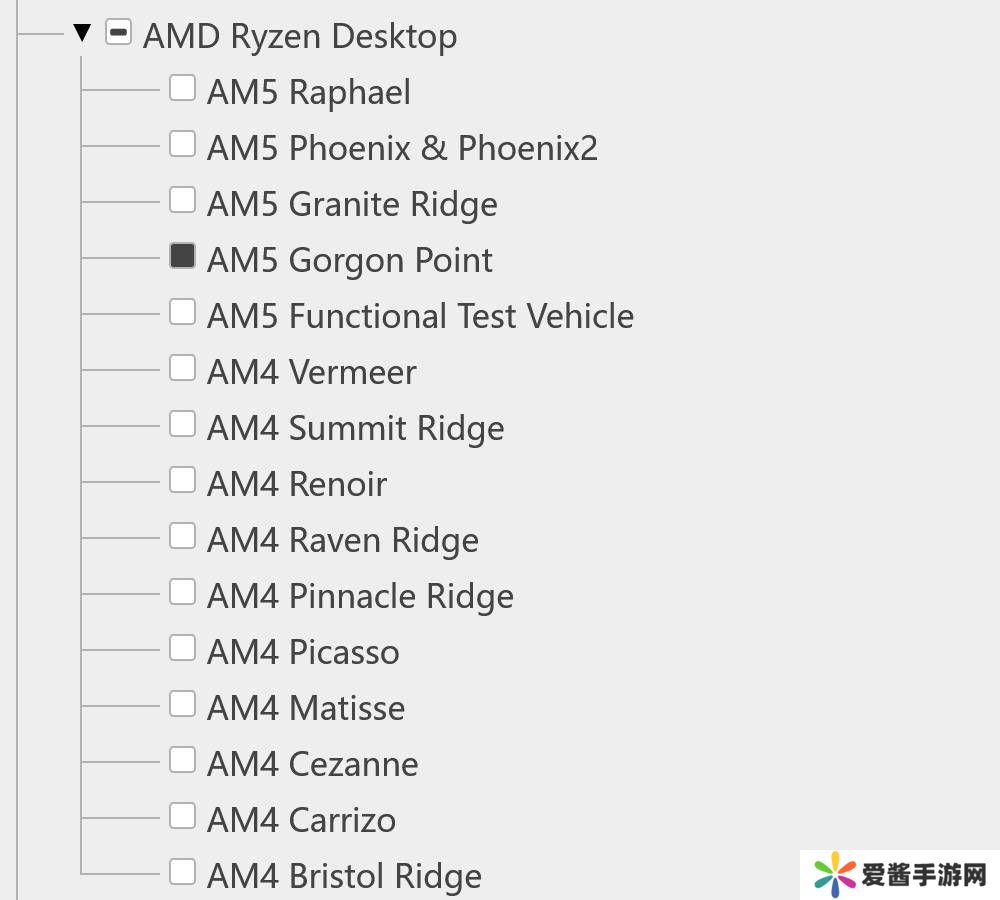Image resolution: width=1000 pixels, height=900 pixels.
Task: Select the AM4 Carrizo entry
Action: tap(301, 821)
